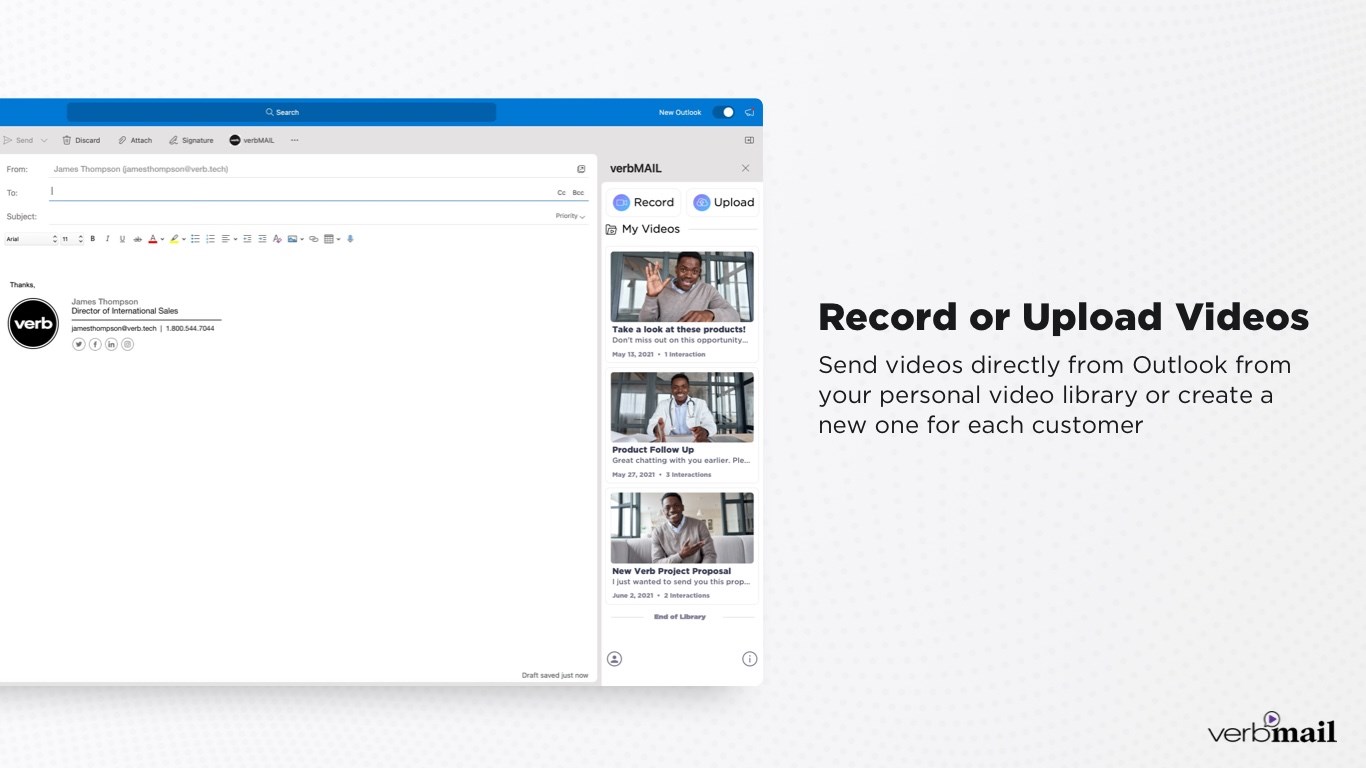This screenshot has height=768, width=1366.
Task: Toggle Bold formatting
Action: [x=93, y=239]
